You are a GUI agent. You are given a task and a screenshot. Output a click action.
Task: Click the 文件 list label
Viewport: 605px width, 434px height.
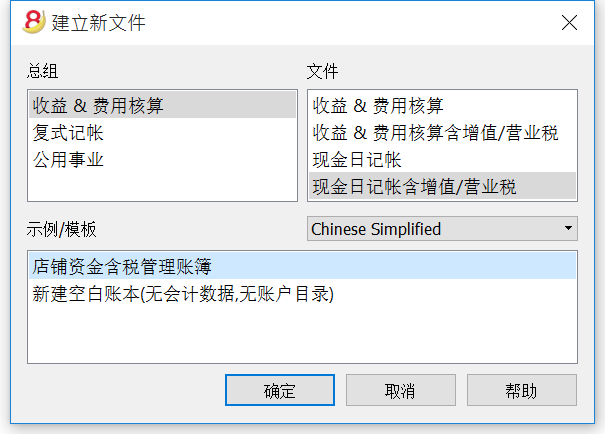[322, 71]
